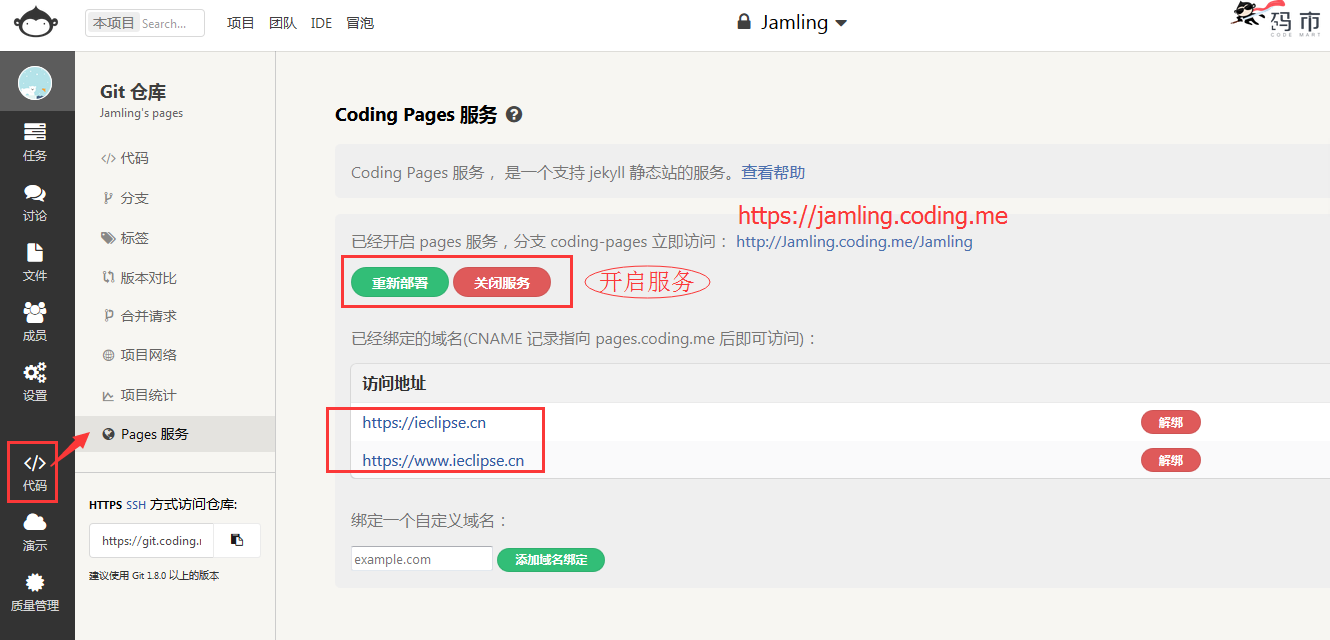Screen dimensions: 1330x640
Task: Click the 重新部署 redeploy button
Action: click(400, 283)
